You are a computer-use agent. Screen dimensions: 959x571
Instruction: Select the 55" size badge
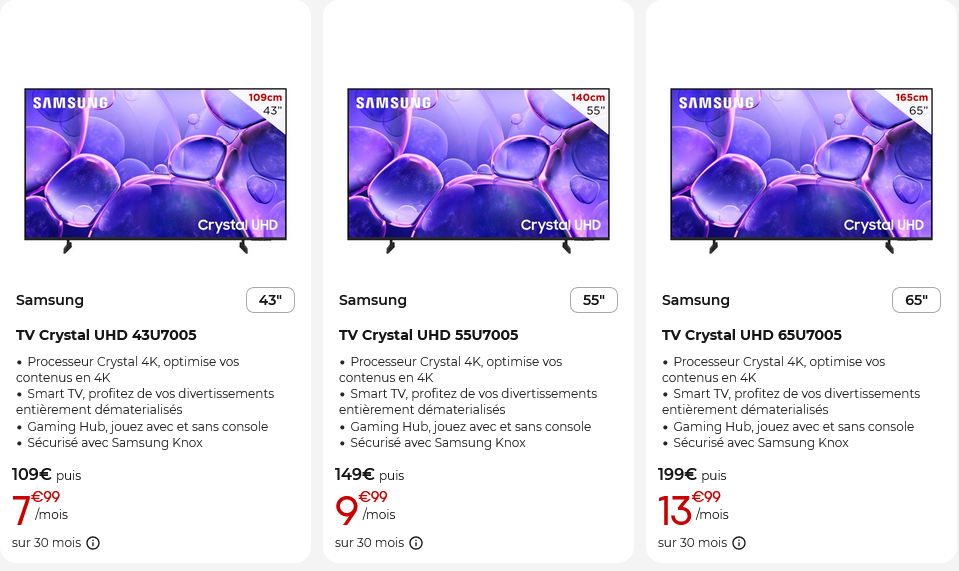point(594,300)
